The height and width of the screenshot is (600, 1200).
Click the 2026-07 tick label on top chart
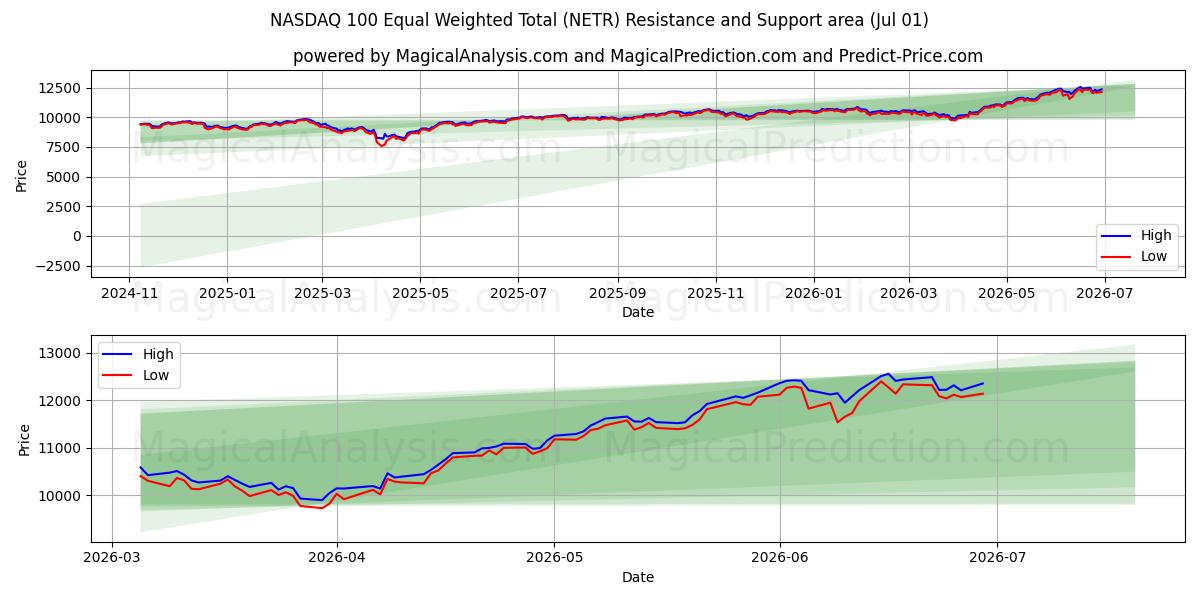[x=1104, y=292]
